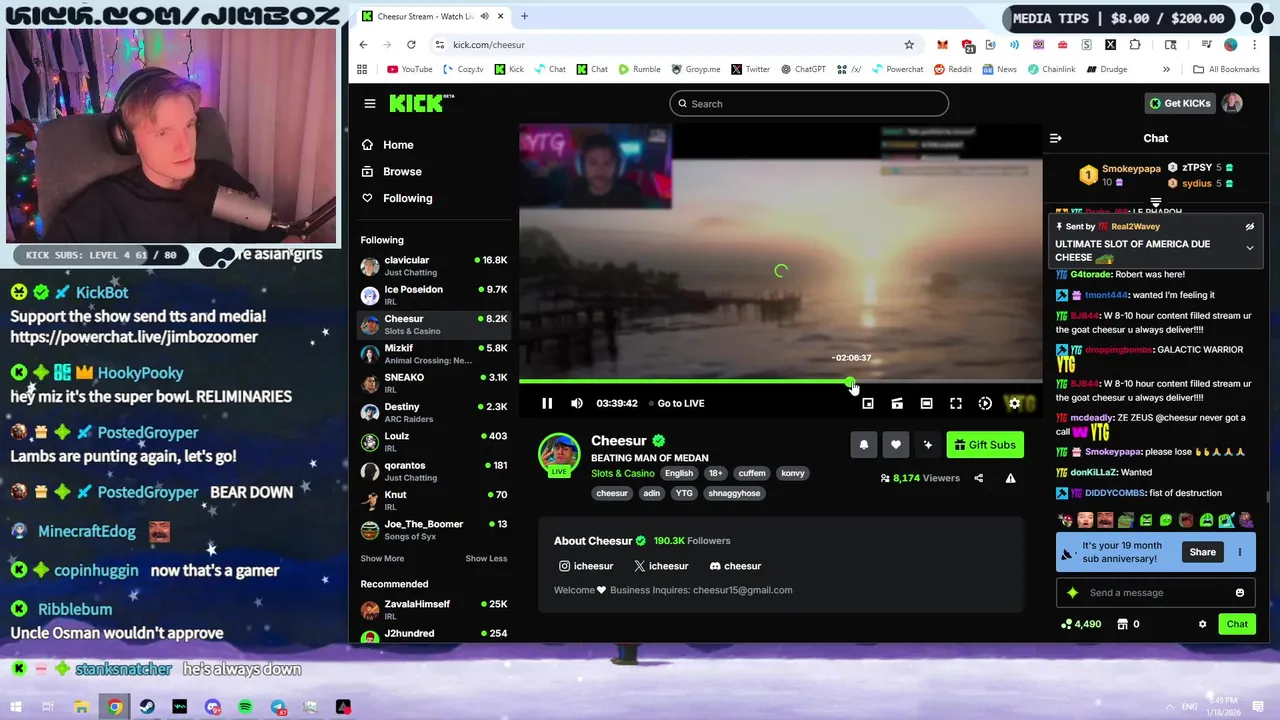The height and width of the screenshot is (720, 1280).
Task: Click the Slots & Casino category link
Action: click(622, 473)
